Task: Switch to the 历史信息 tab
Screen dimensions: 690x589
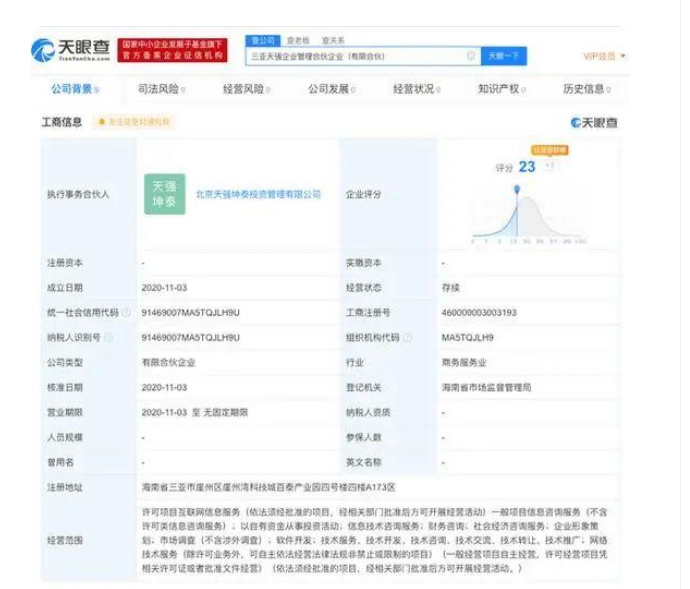Action: click(586, 89)
